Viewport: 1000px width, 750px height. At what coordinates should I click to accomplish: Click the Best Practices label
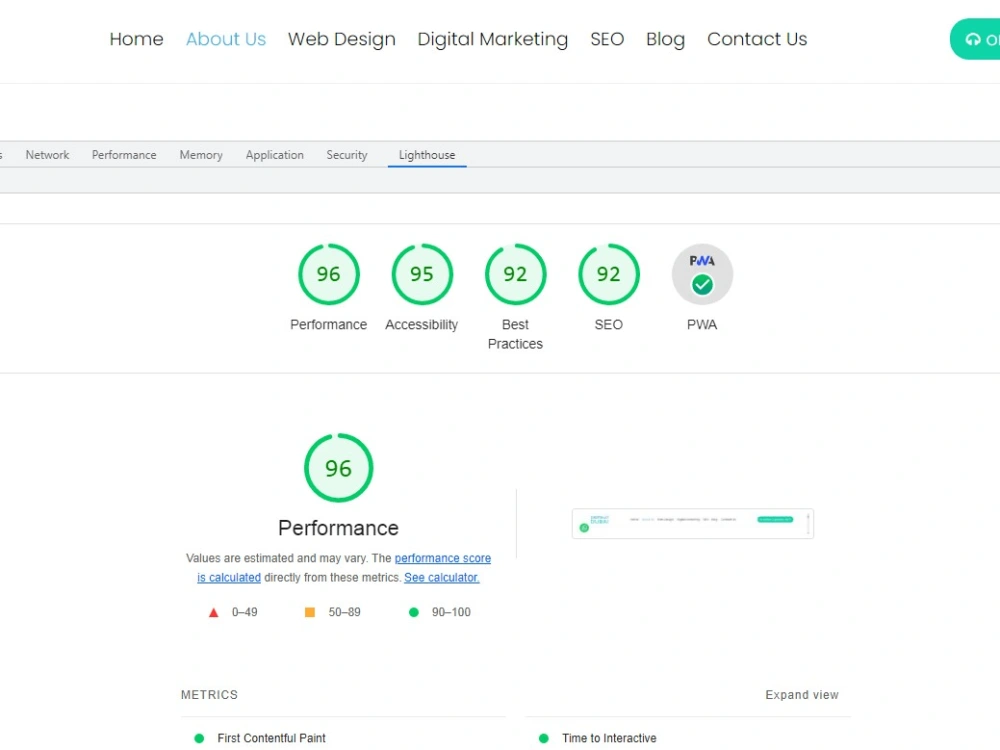[515, 334]
